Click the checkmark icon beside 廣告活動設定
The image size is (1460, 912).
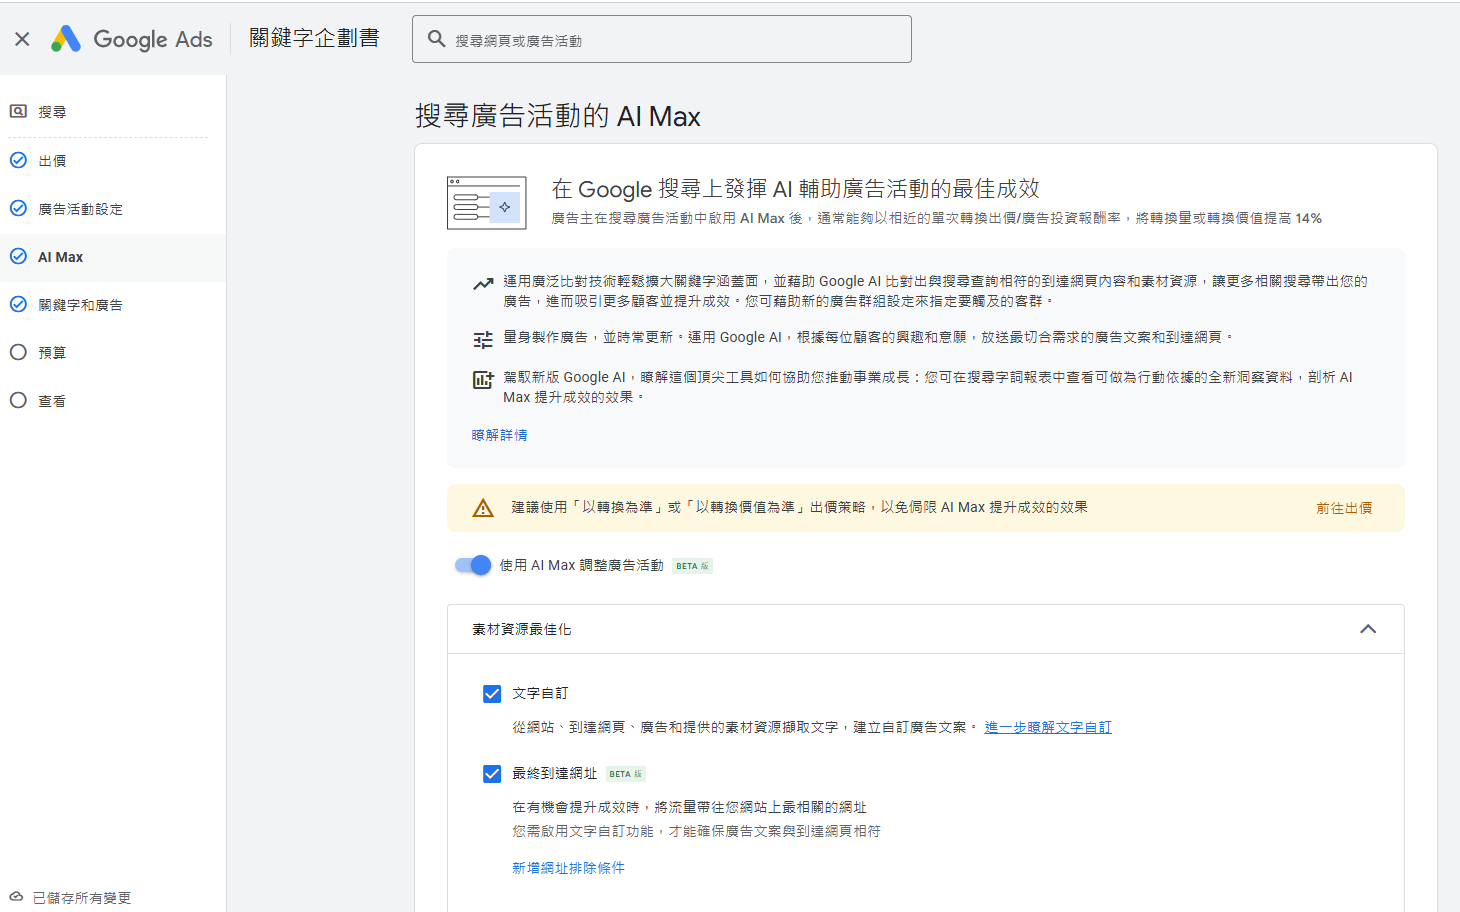click(18, 208)
